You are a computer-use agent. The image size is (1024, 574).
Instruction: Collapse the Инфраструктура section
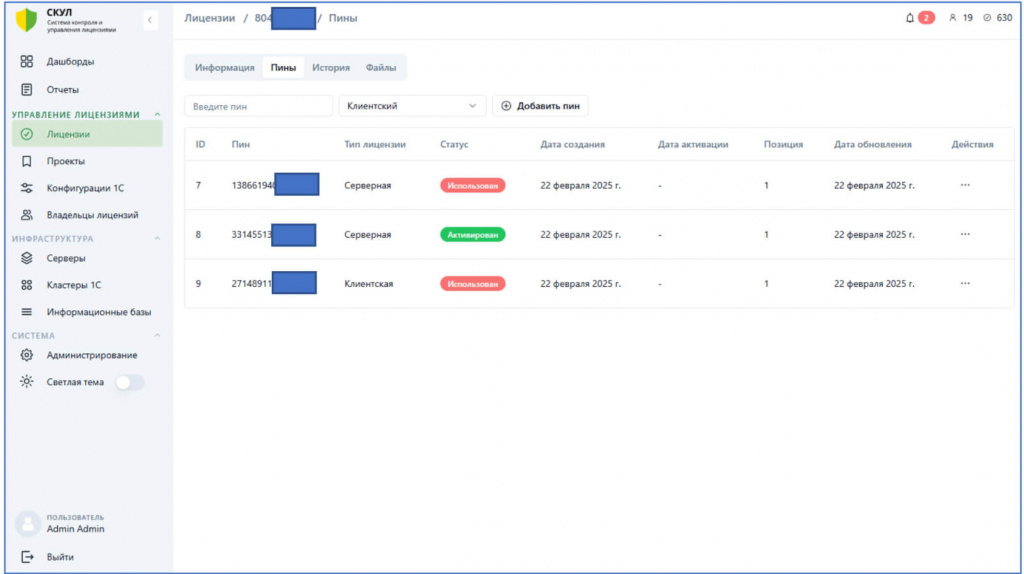tap(157, 239)
